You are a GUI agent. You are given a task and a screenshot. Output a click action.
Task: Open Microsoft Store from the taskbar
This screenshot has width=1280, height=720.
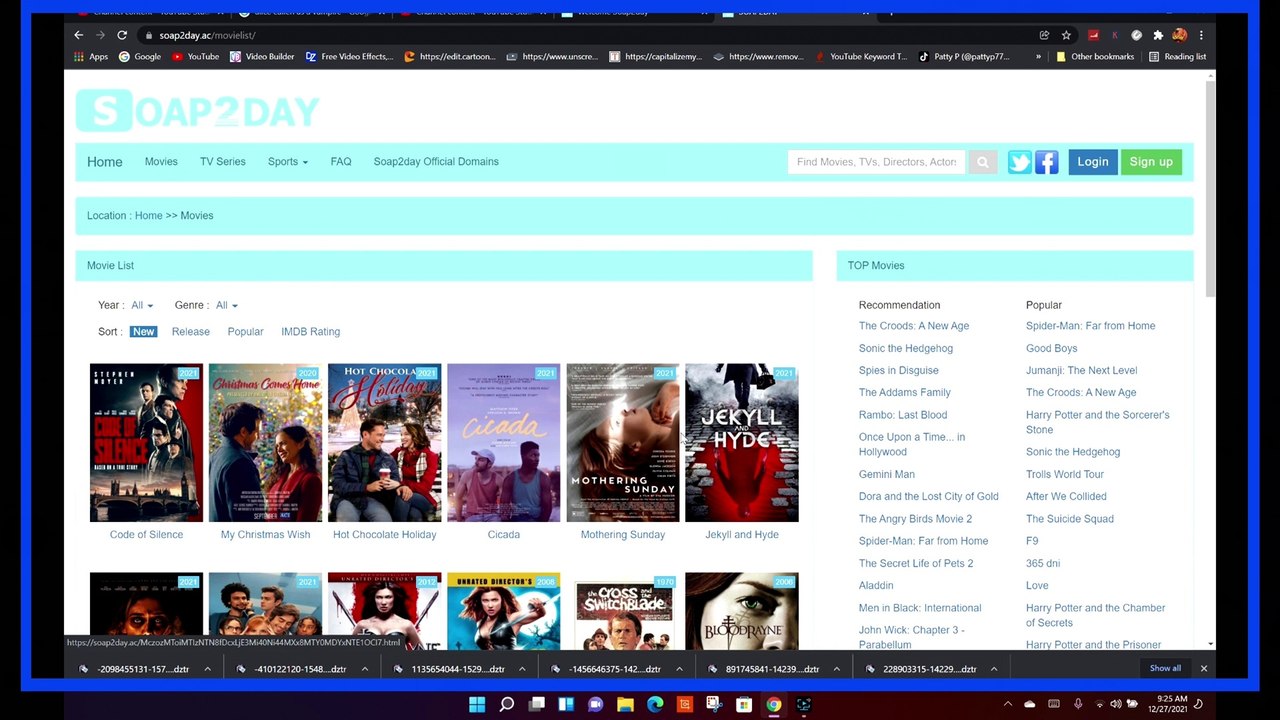[744, 705]
